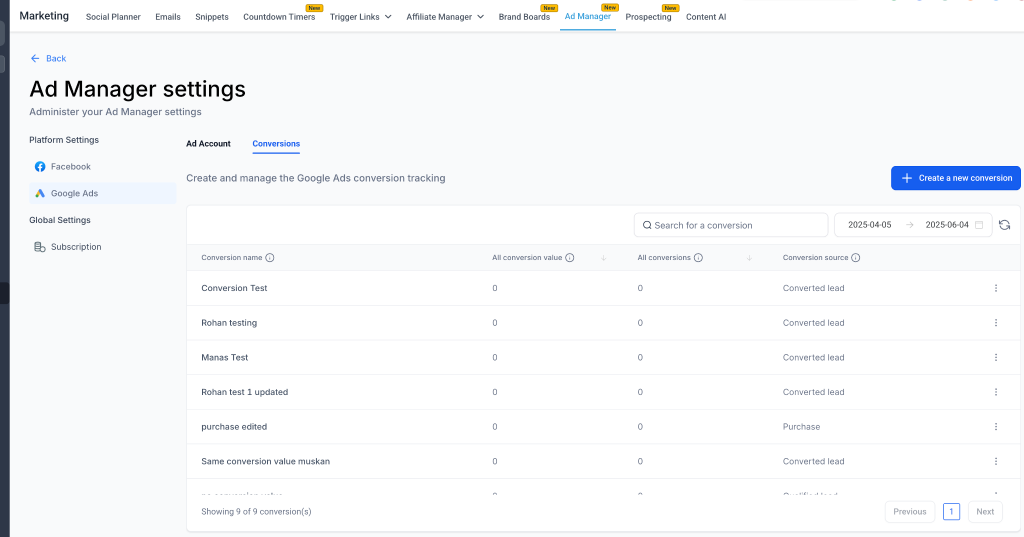Sort by All conversions arrow
The height and width of the screenshot is (537, 1024).
749,257
